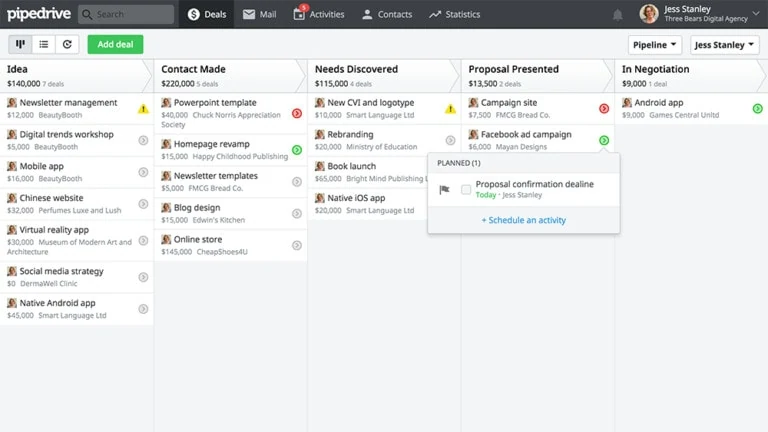Click the flag icon in planned activity
This screenshot has width=768, height=432.
444,190
